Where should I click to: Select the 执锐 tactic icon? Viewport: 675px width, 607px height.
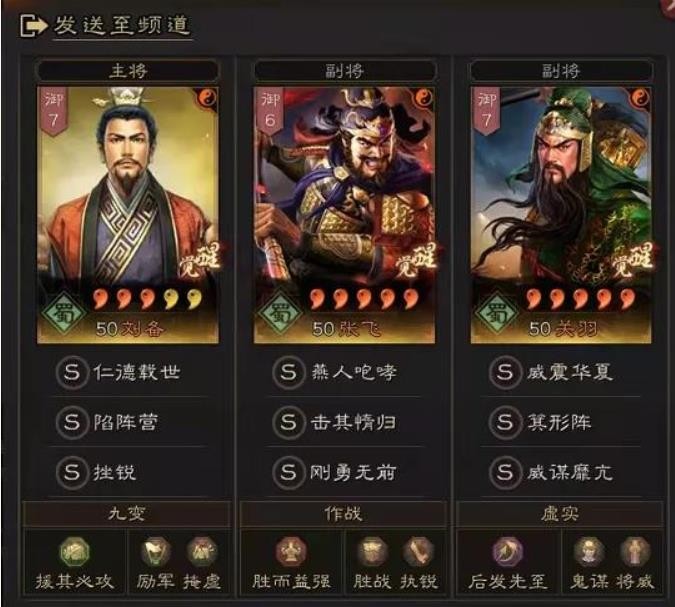[418, 552]
